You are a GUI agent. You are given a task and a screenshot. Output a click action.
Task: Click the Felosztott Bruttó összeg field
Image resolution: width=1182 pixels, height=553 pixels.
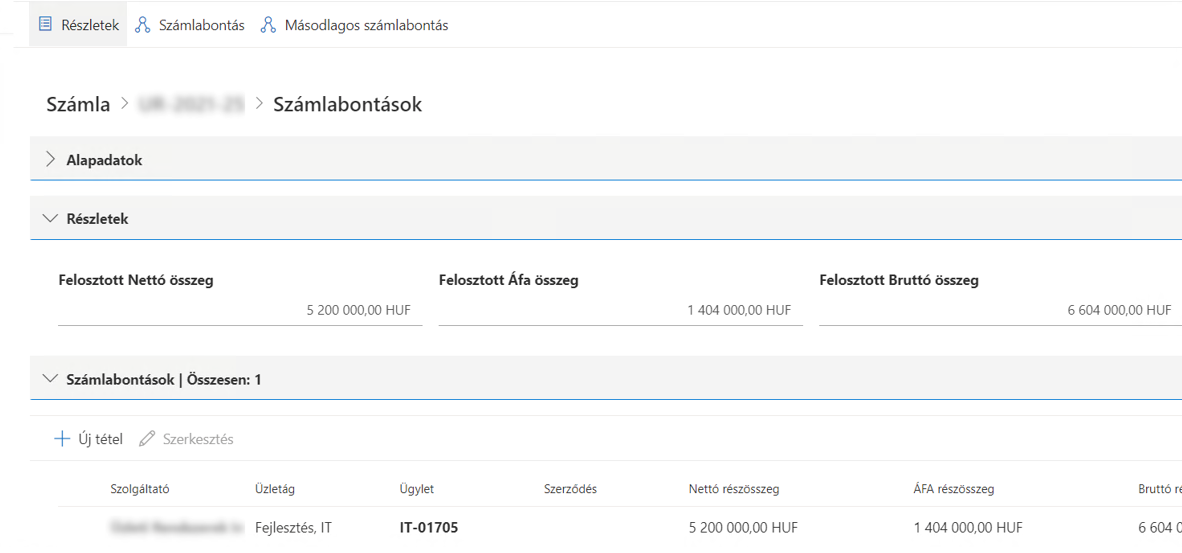click(999, 311)
